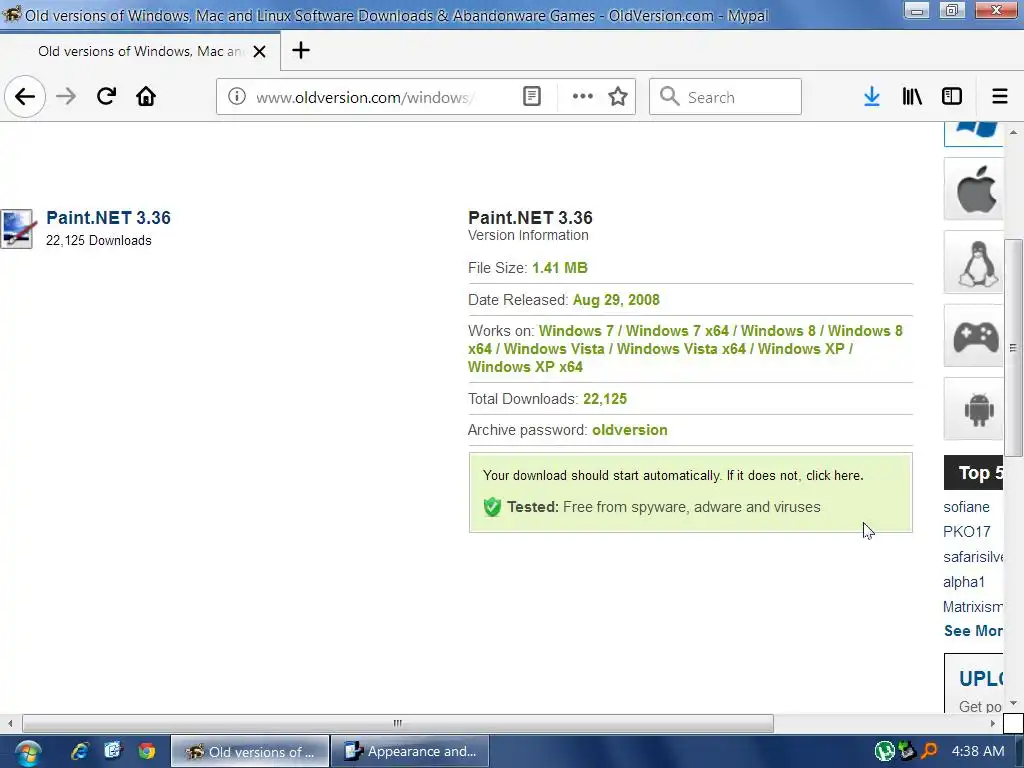Click the 'click here' download link
This screenshot has width=1024, height=768.
coord(833,475)
